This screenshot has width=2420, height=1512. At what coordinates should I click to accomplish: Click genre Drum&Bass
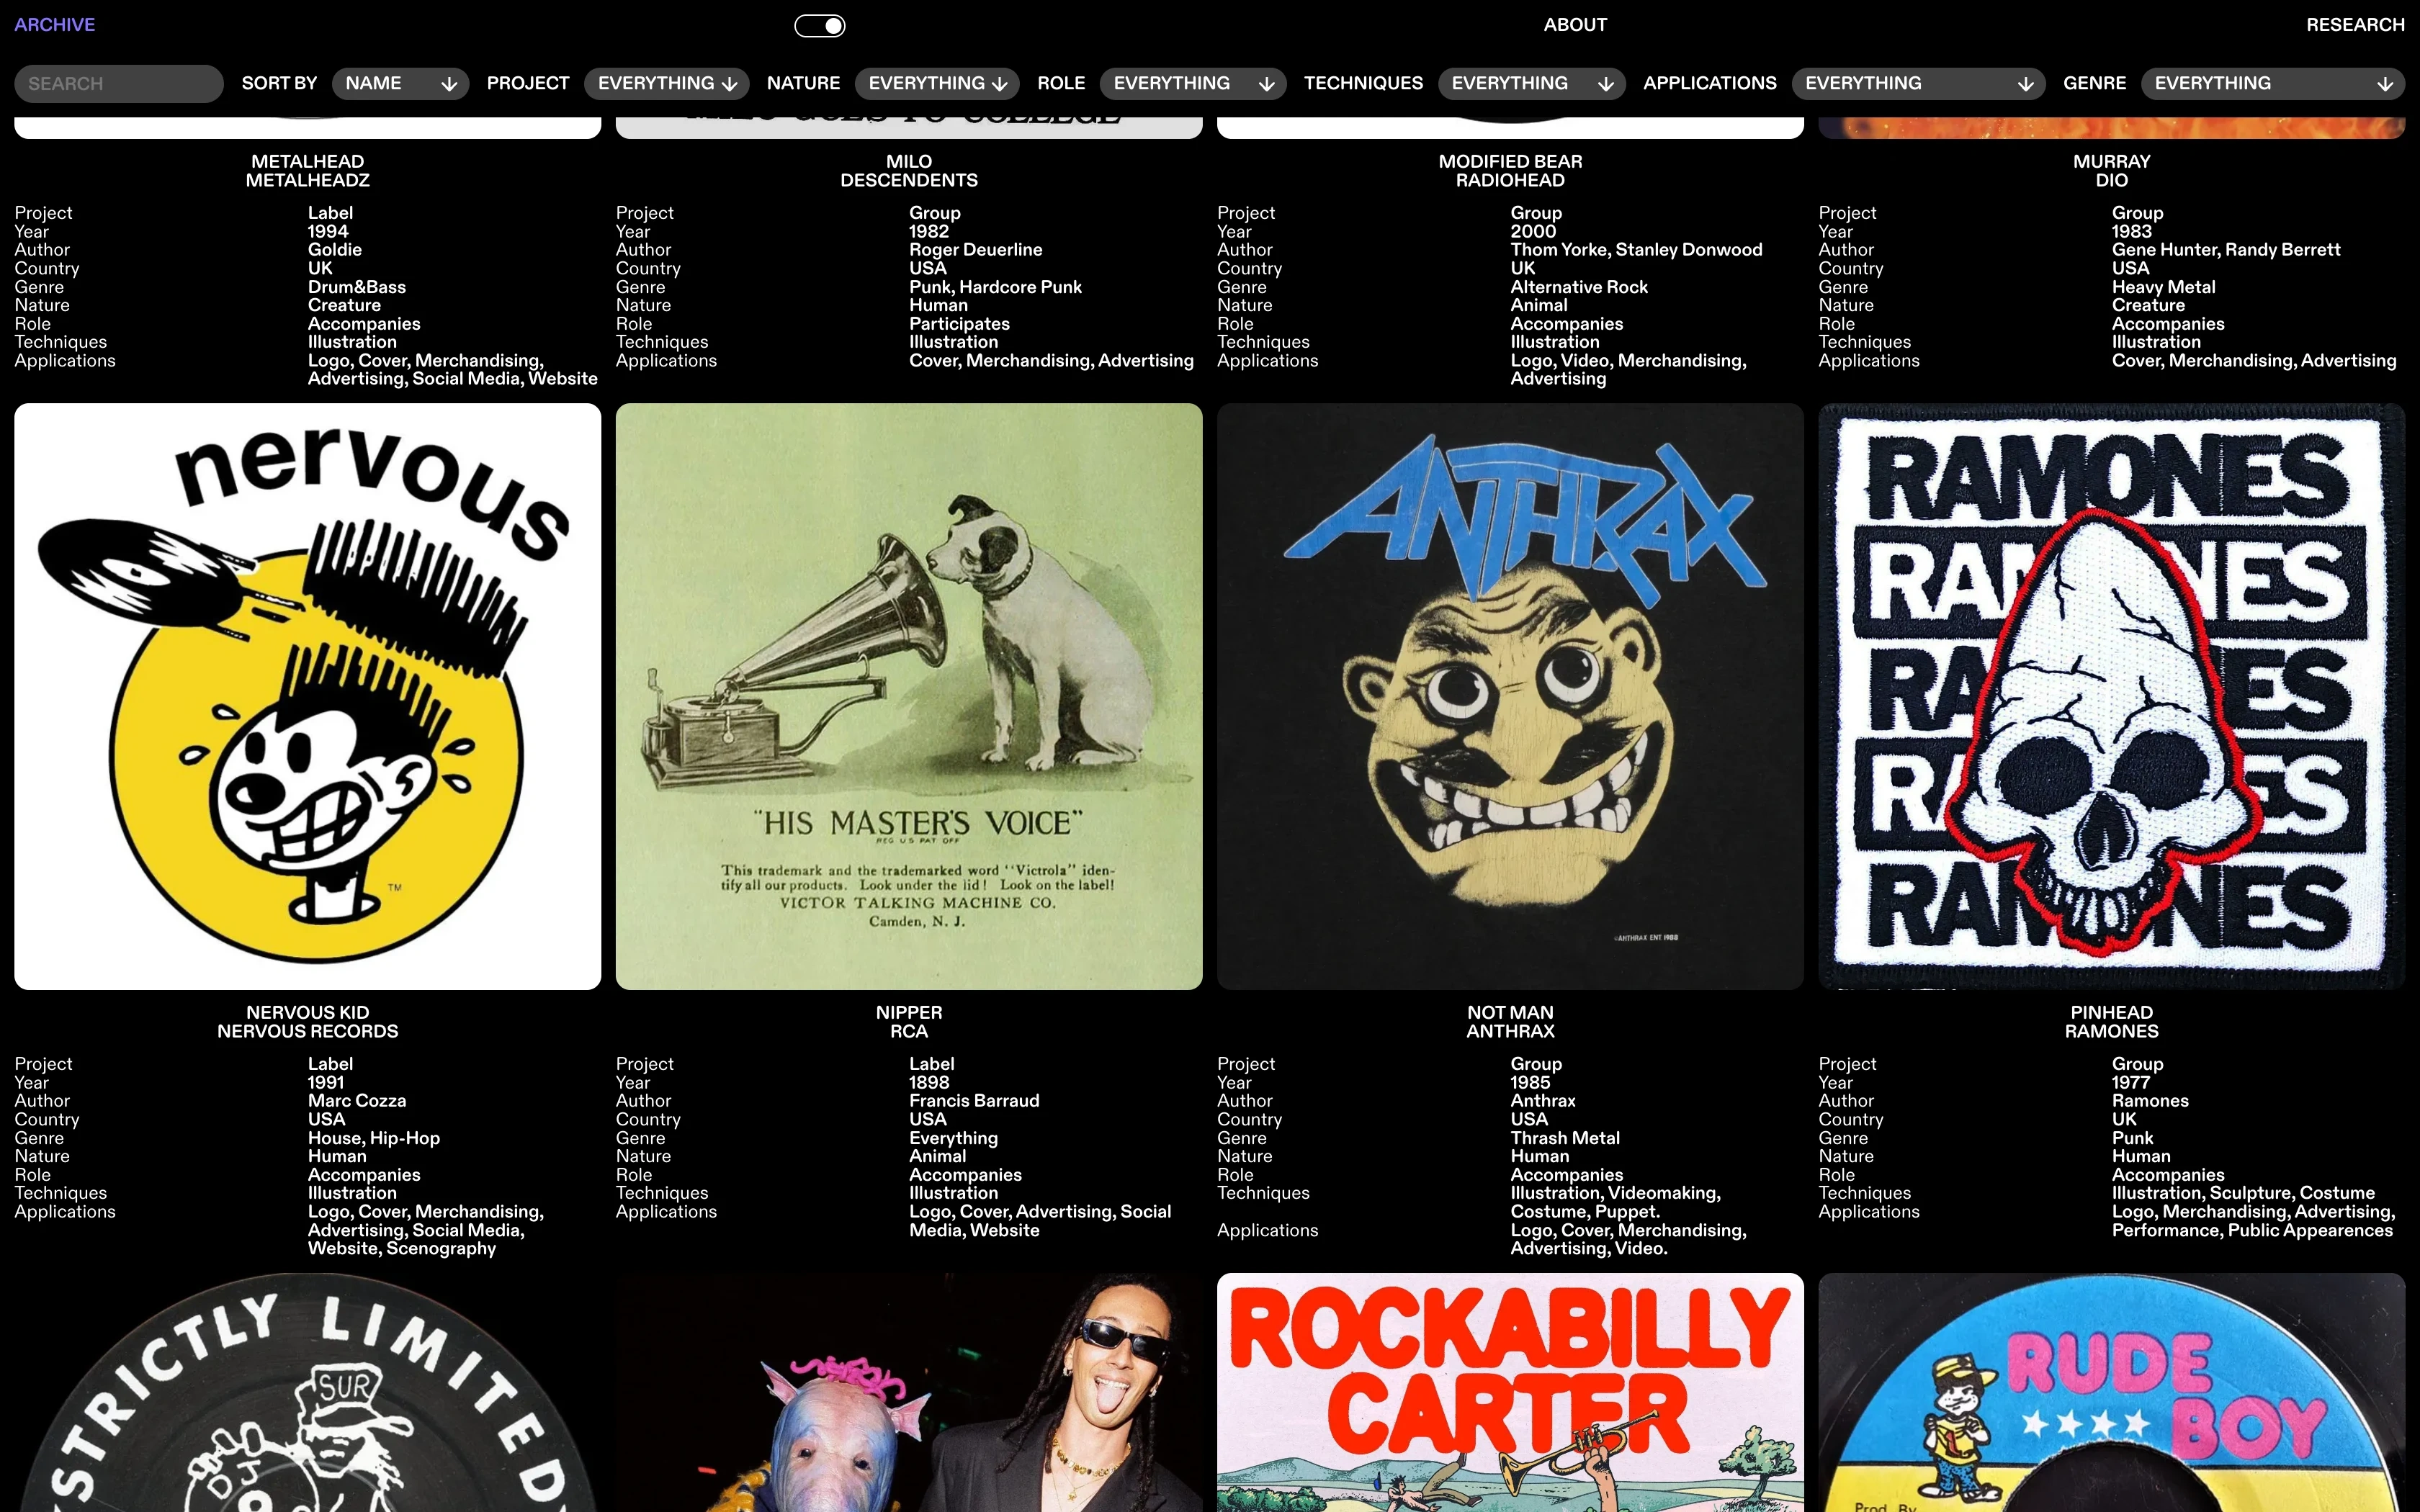pyautogui.click(x=357, y=287)
